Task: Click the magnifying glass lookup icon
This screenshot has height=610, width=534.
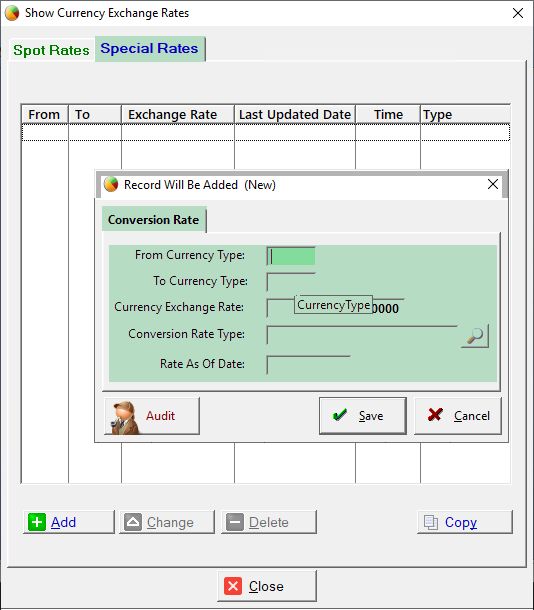Action: 475,336
